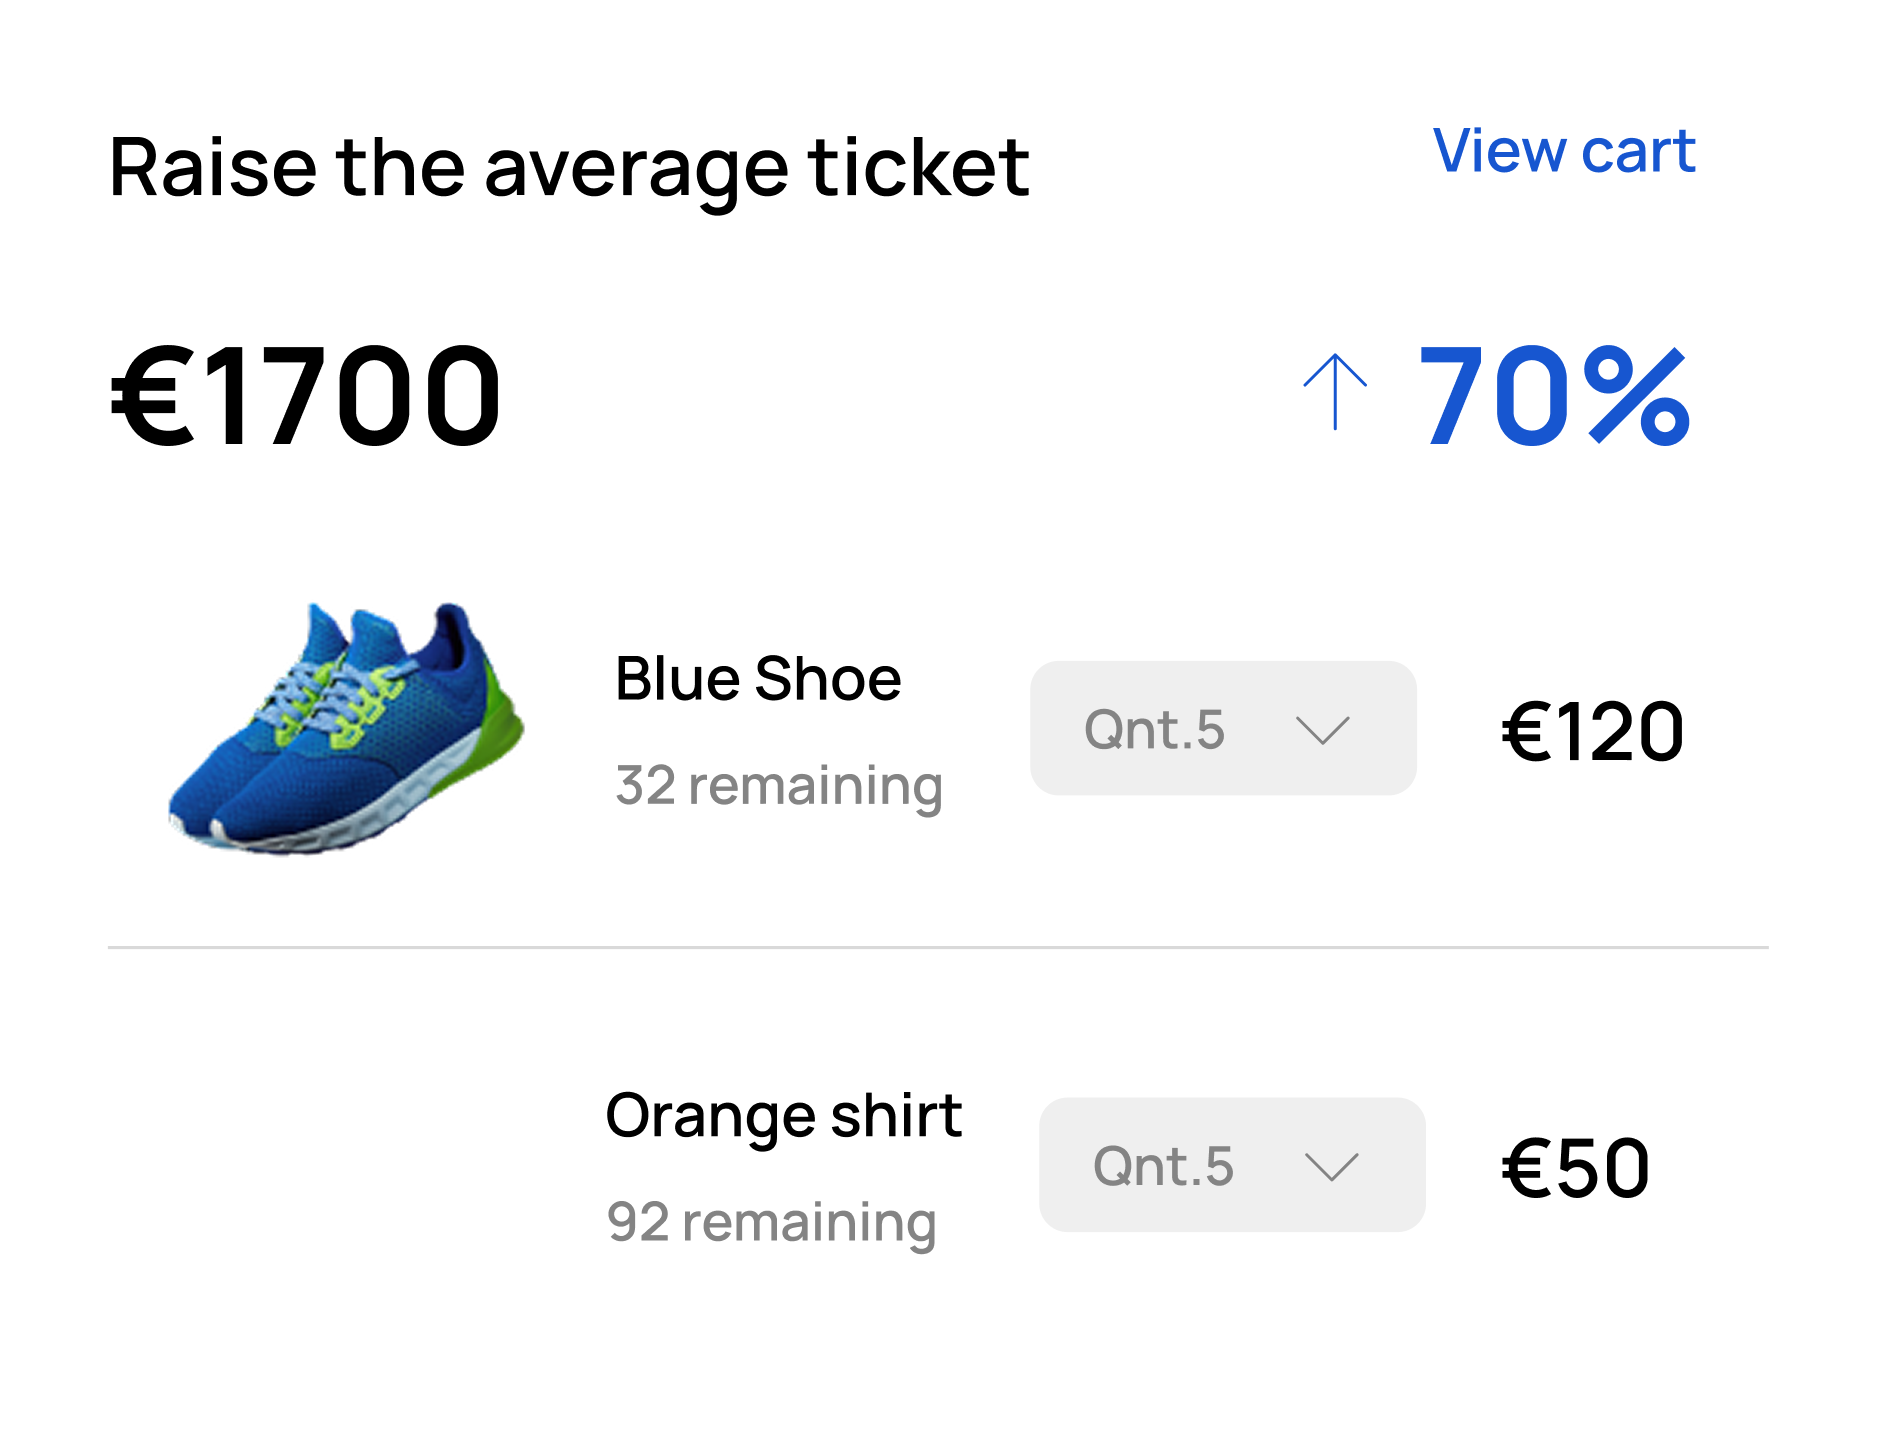Click the €50 price of Orange shirt
Viewport: 1877px width, 1435px height.
click(x=1575, y=1168)
